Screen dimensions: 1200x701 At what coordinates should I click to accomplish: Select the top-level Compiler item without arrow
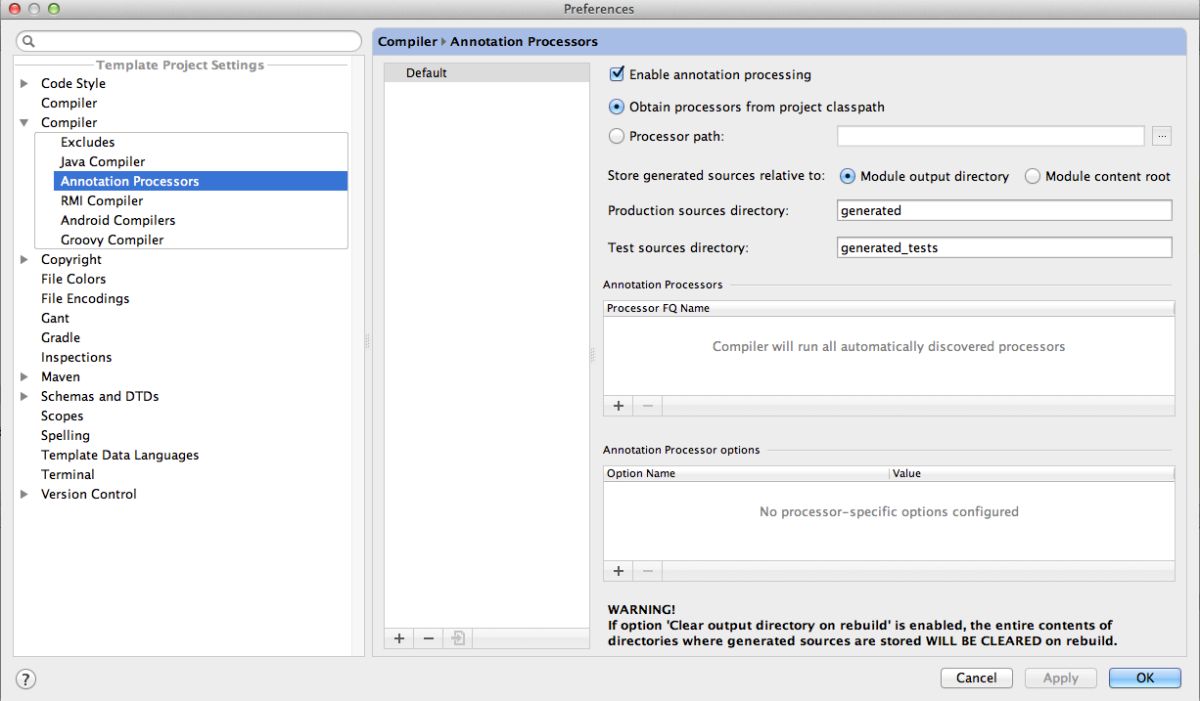69,103
